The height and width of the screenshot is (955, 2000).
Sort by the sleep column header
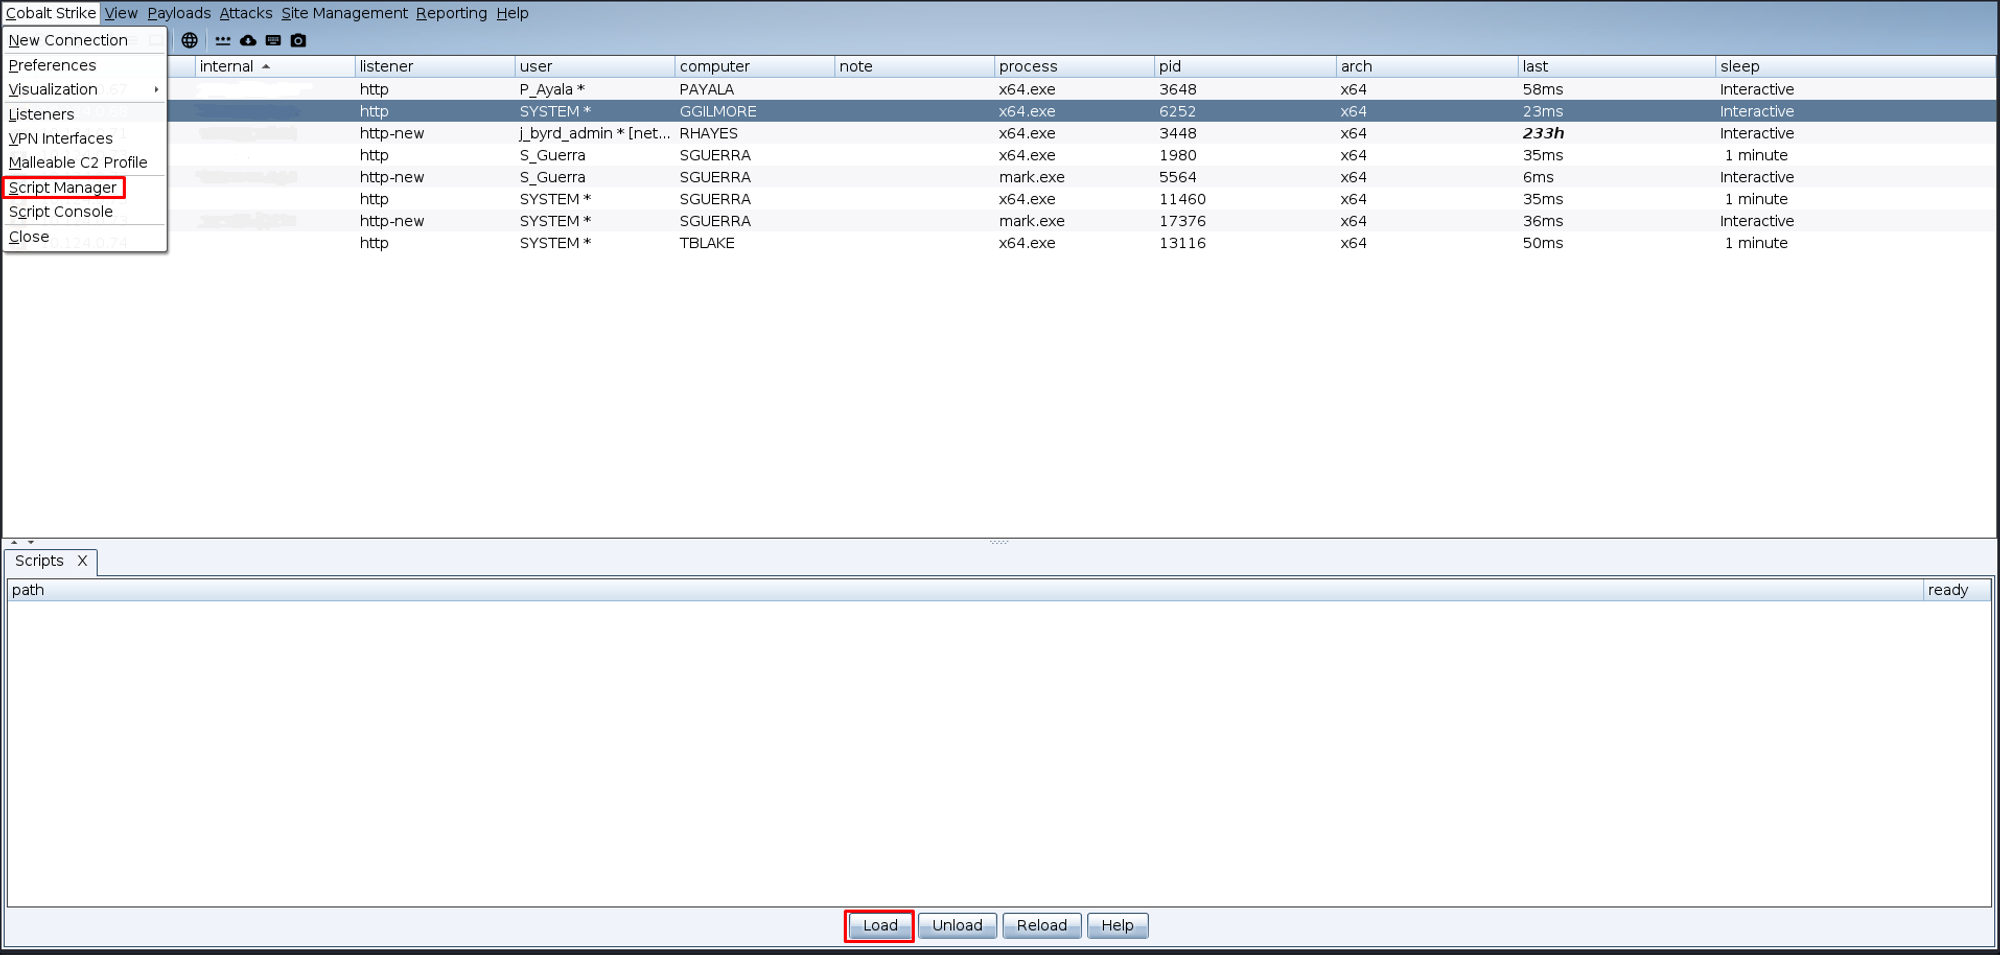(1856, 66)
